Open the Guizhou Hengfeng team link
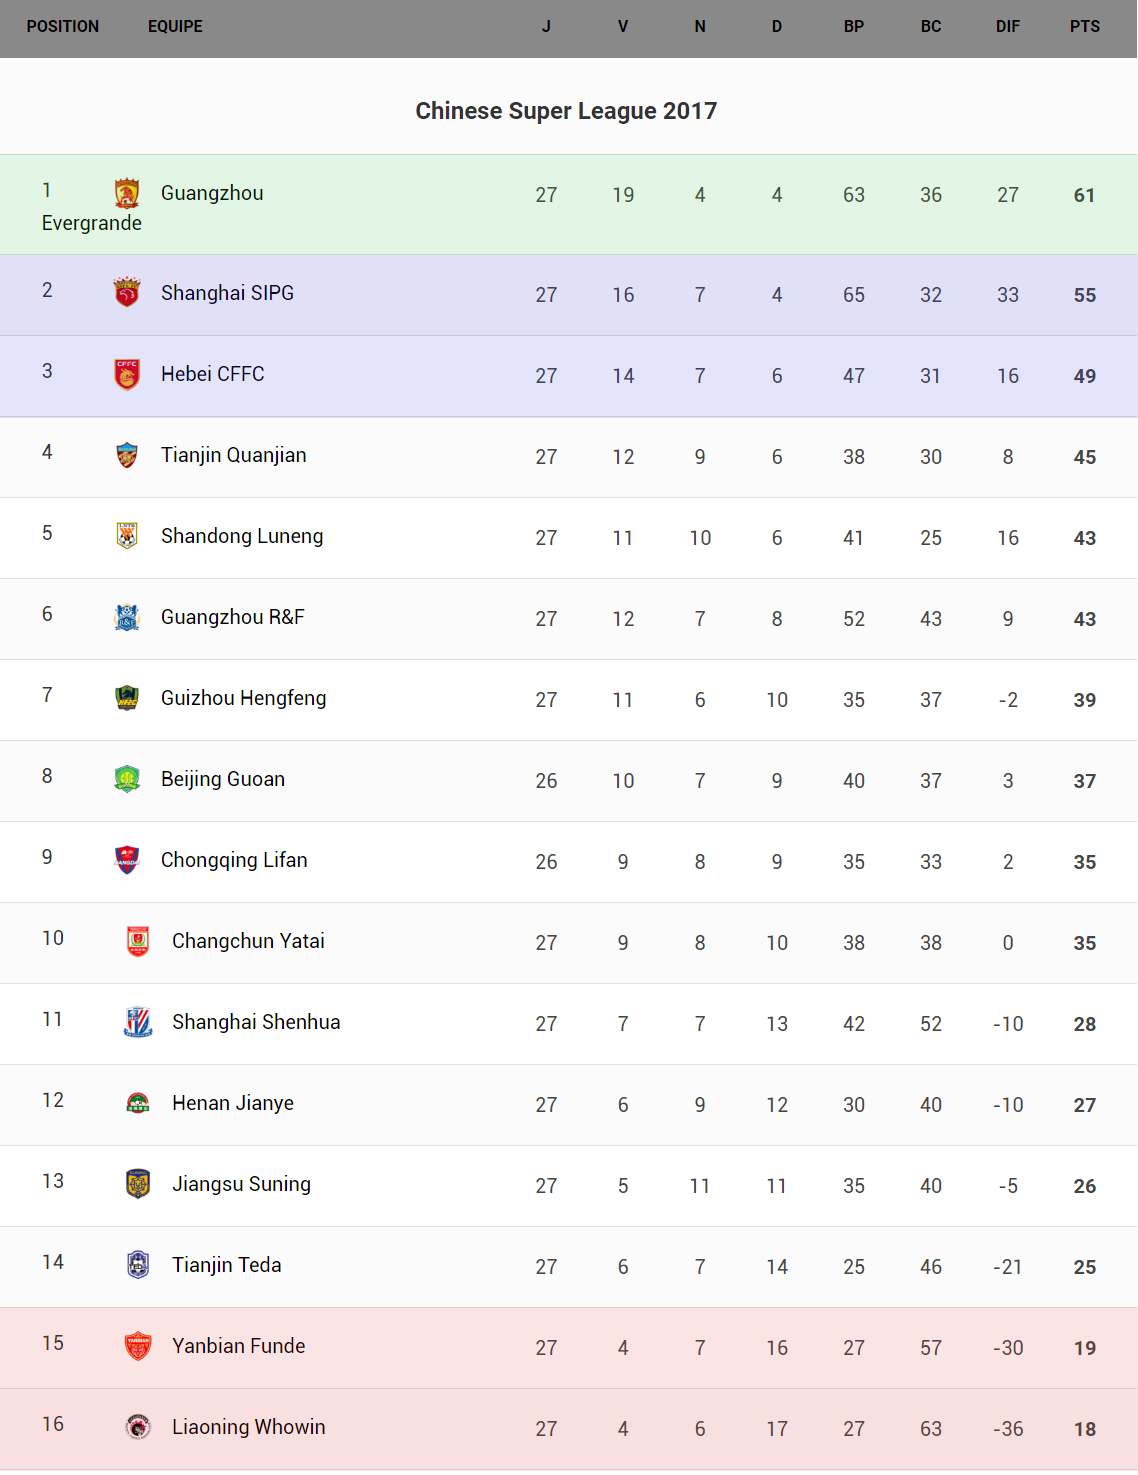 pos(243,698)
